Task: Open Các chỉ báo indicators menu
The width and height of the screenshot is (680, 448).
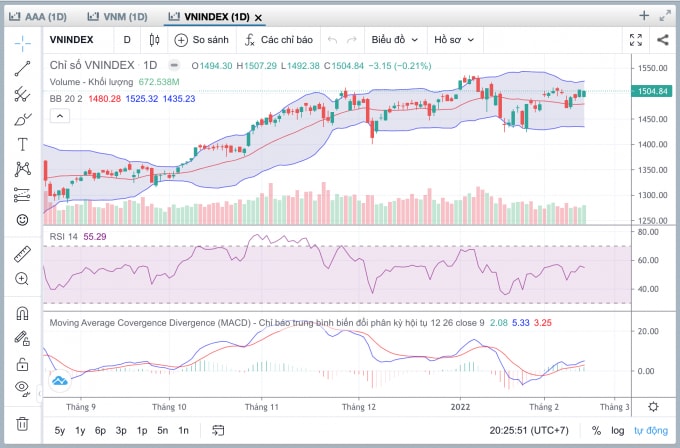Action: (279, 40)
